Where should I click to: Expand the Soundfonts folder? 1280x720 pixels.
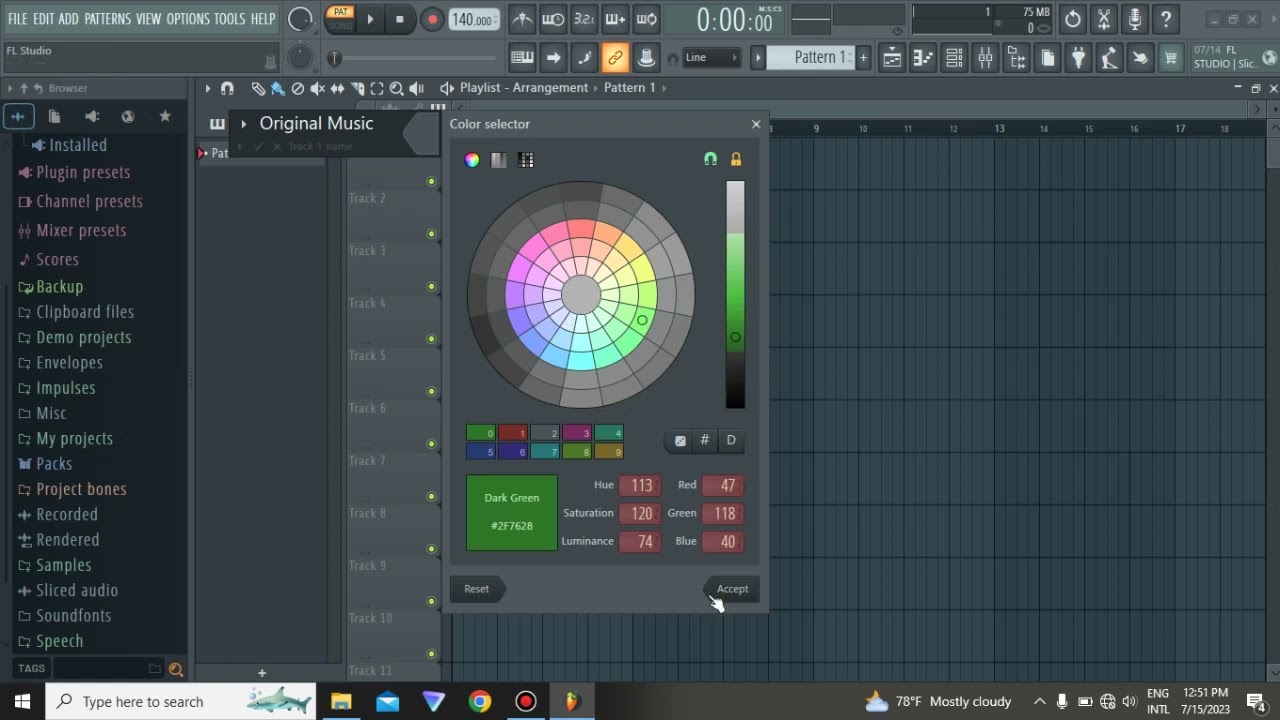74,615
